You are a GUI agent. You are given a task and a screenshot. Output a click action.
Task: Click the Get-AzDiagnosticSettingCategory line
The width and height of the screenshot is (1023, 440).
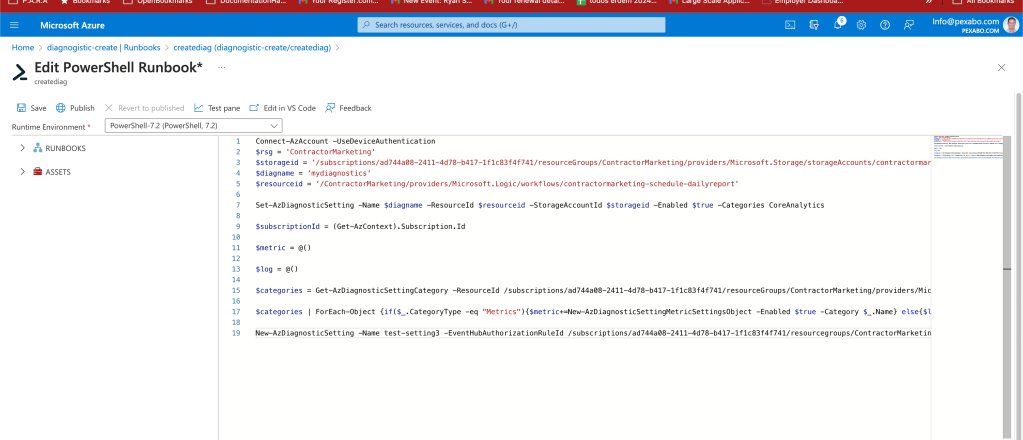pos(593,291)
